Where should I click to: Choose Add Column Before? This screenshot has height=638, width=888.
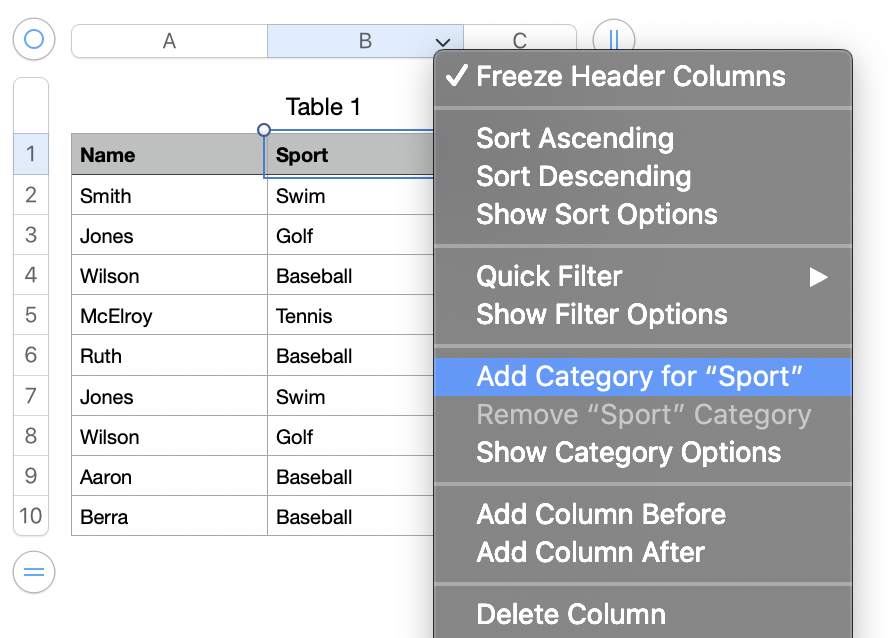(601, 514)
